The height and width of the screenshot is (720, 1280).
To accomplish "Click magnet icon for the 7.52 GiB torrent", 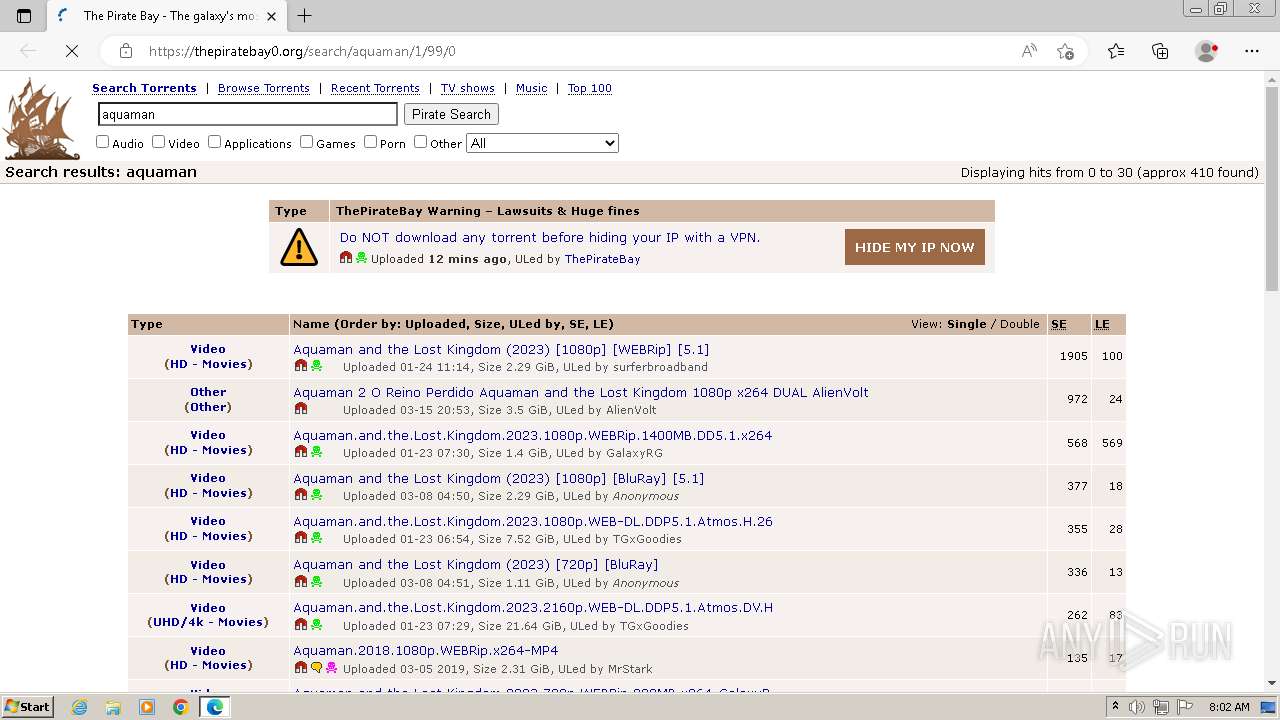I will (x=301, y=538).
